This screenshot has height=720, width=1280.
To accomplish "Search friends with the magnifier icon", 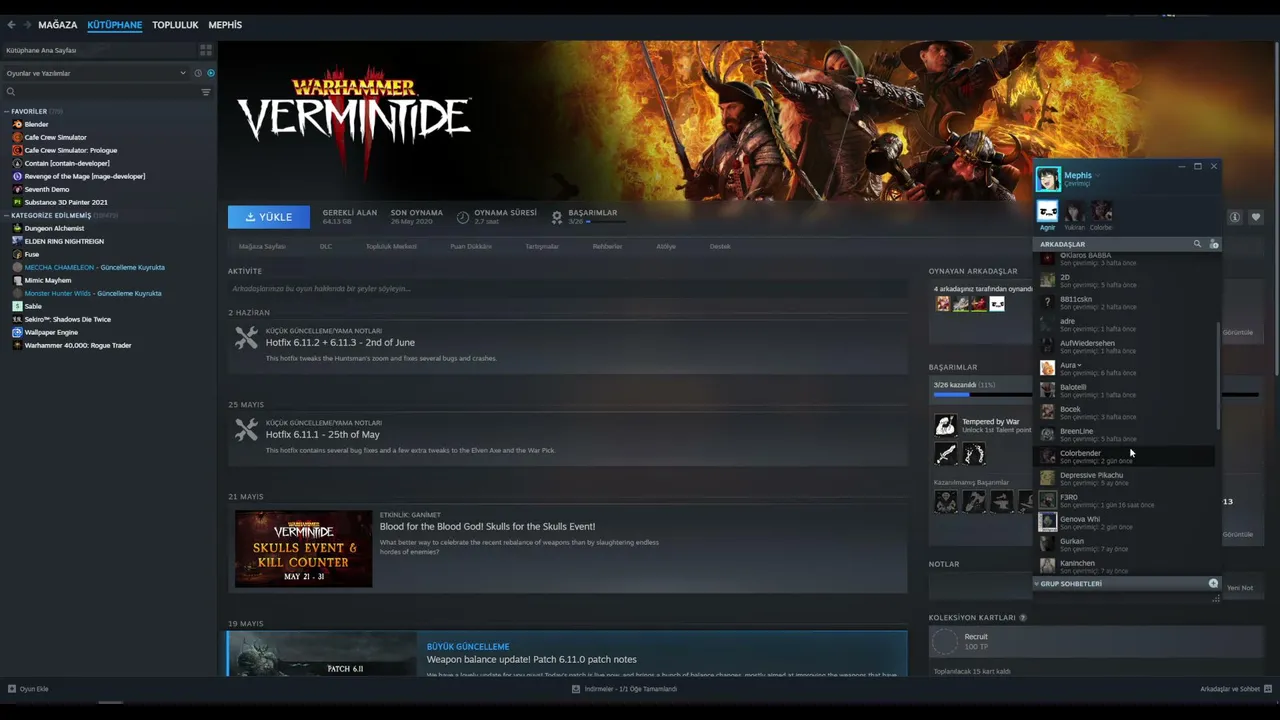I will point(1197,244).
